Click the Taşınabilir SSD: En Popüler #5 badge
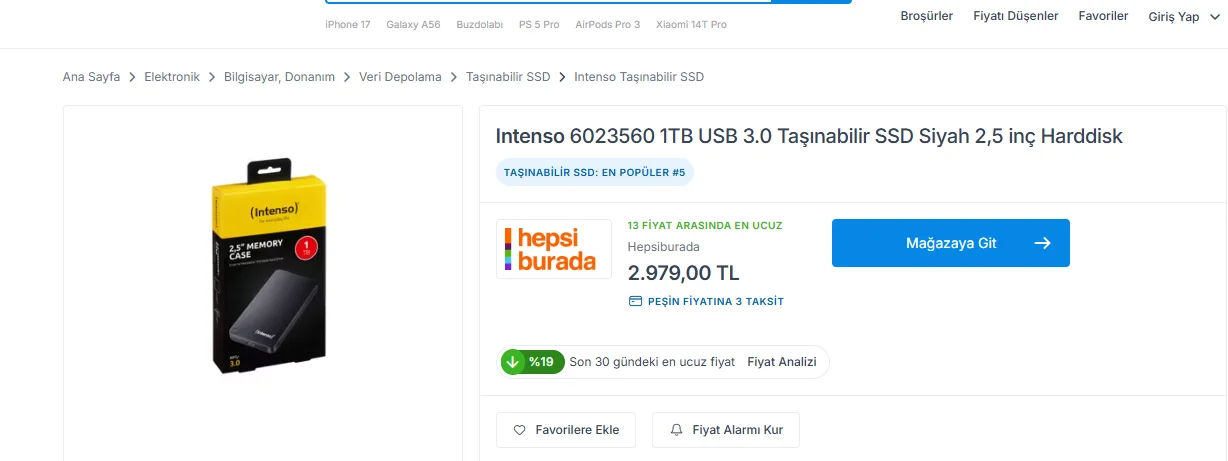The width and height of the screenshot is (1228, 461). [x=594, y=172]
